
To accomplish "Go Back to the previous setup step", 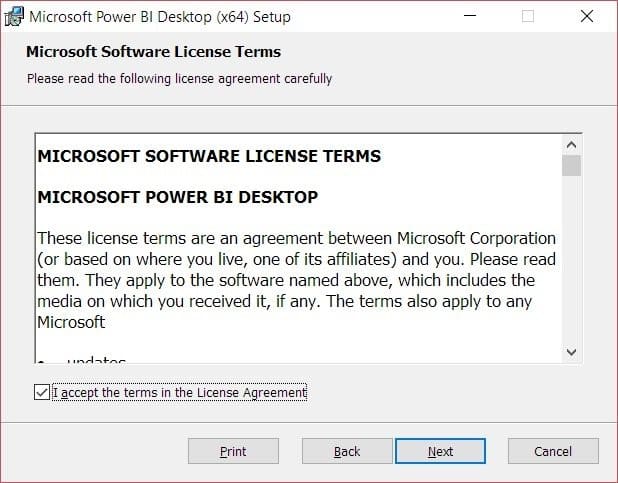I will pos(347,451).
